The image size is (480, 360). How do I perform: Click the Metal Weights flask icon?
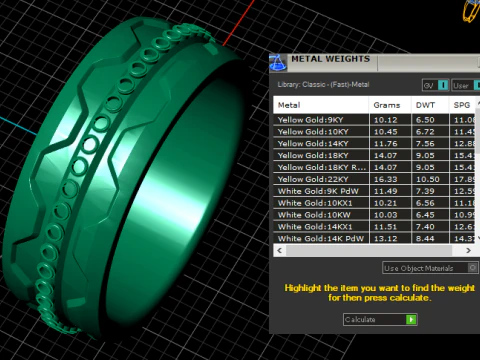(278, 63)
